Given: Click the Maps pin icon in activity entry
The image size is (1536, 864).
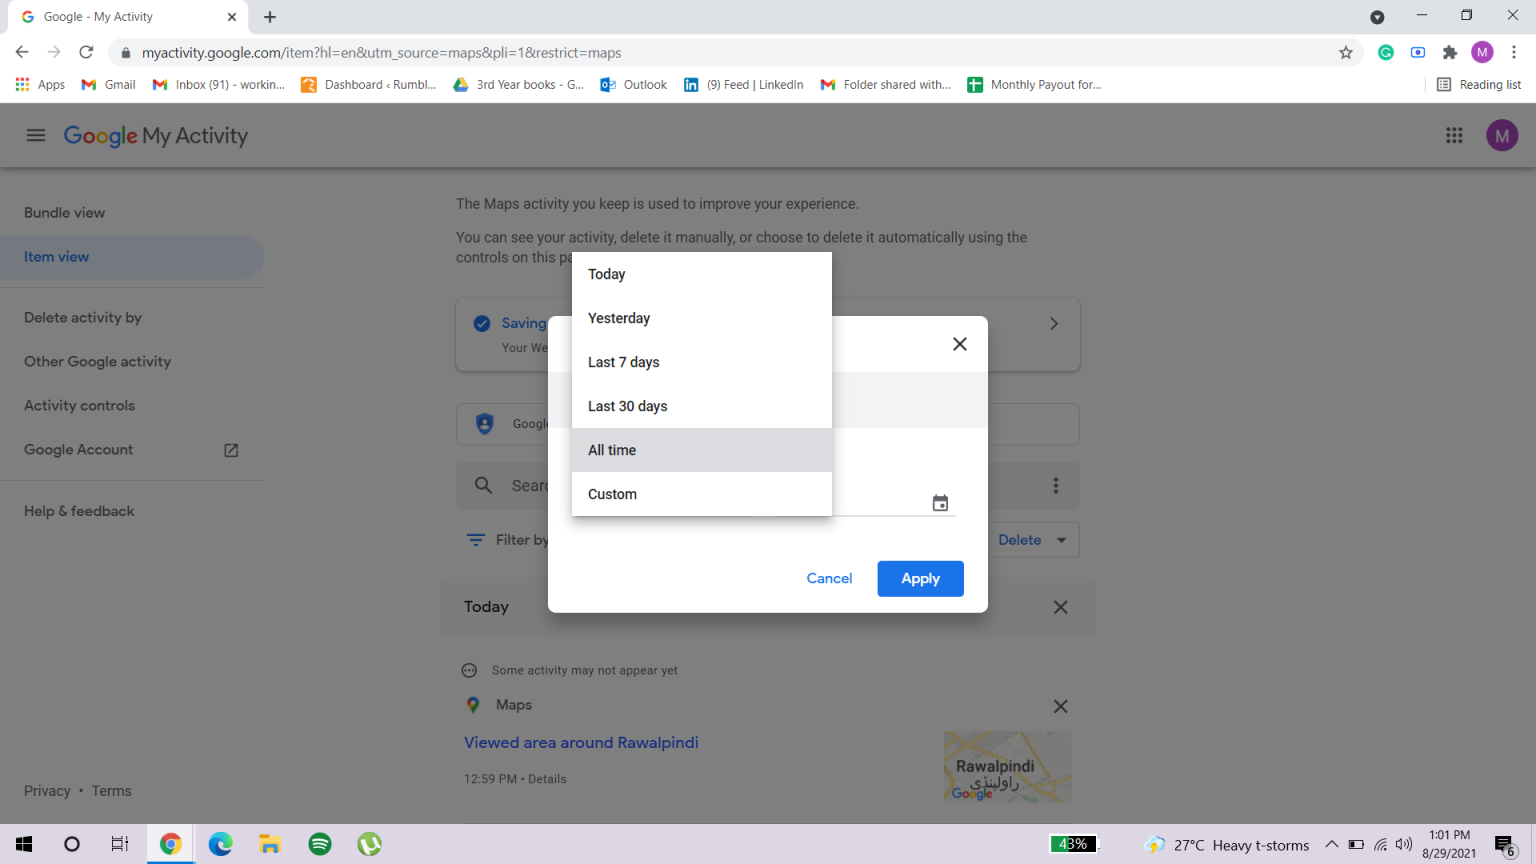Looking at the screenshot, I should 473,704.
